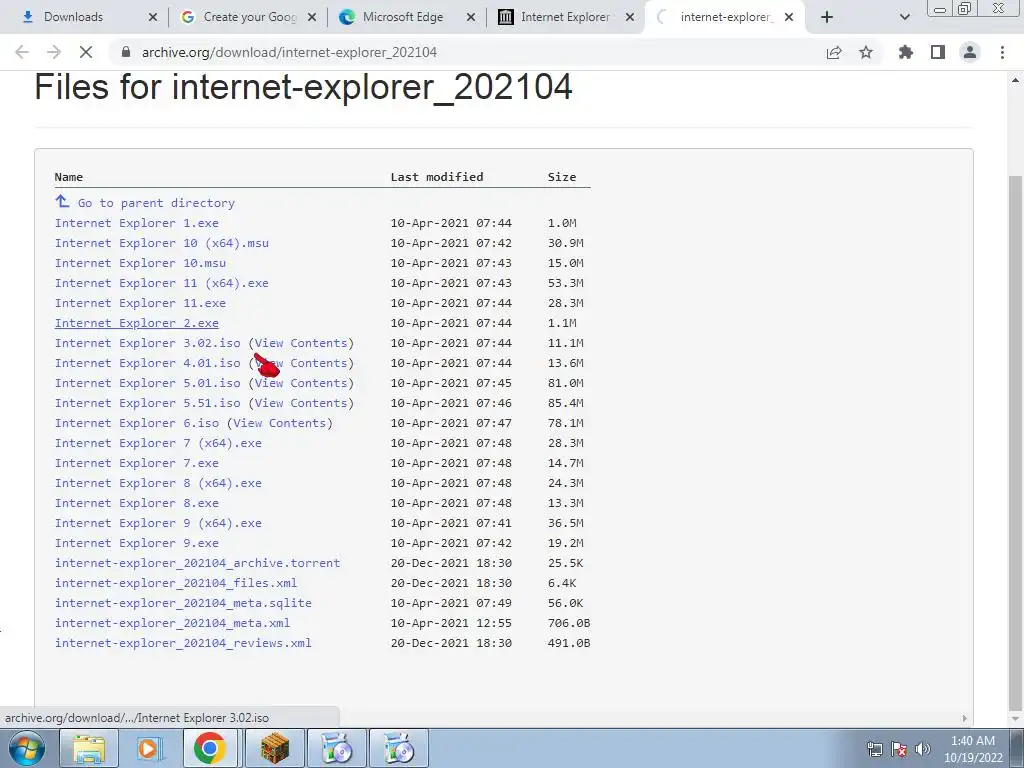Click the Chrome icon in taskbar

tap(210, 748)
